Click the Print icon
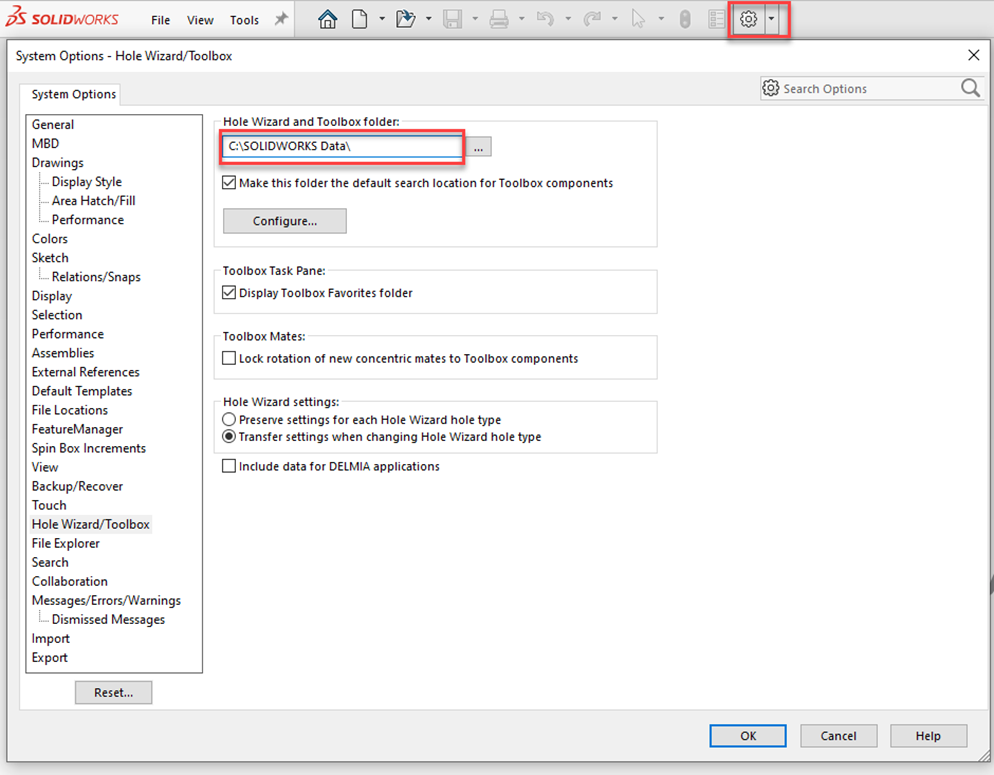 tap(498, 19)
